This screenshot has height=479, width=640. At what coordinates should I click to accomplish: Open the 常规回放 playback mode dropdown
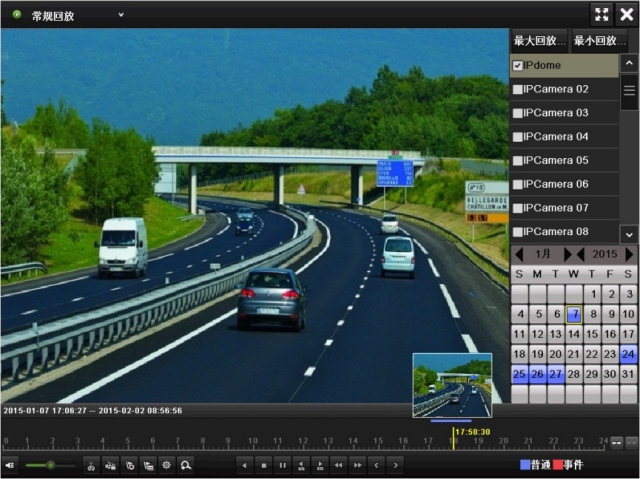point(121,15)
